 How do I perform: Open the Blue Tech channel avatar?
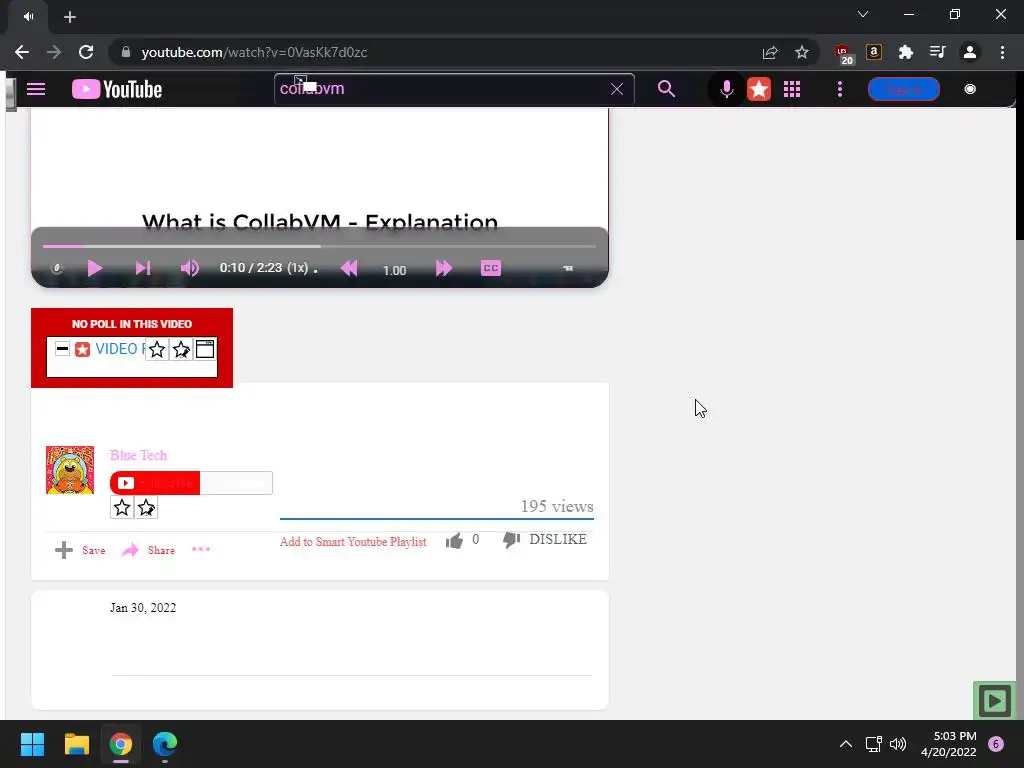tap(70, 470)
